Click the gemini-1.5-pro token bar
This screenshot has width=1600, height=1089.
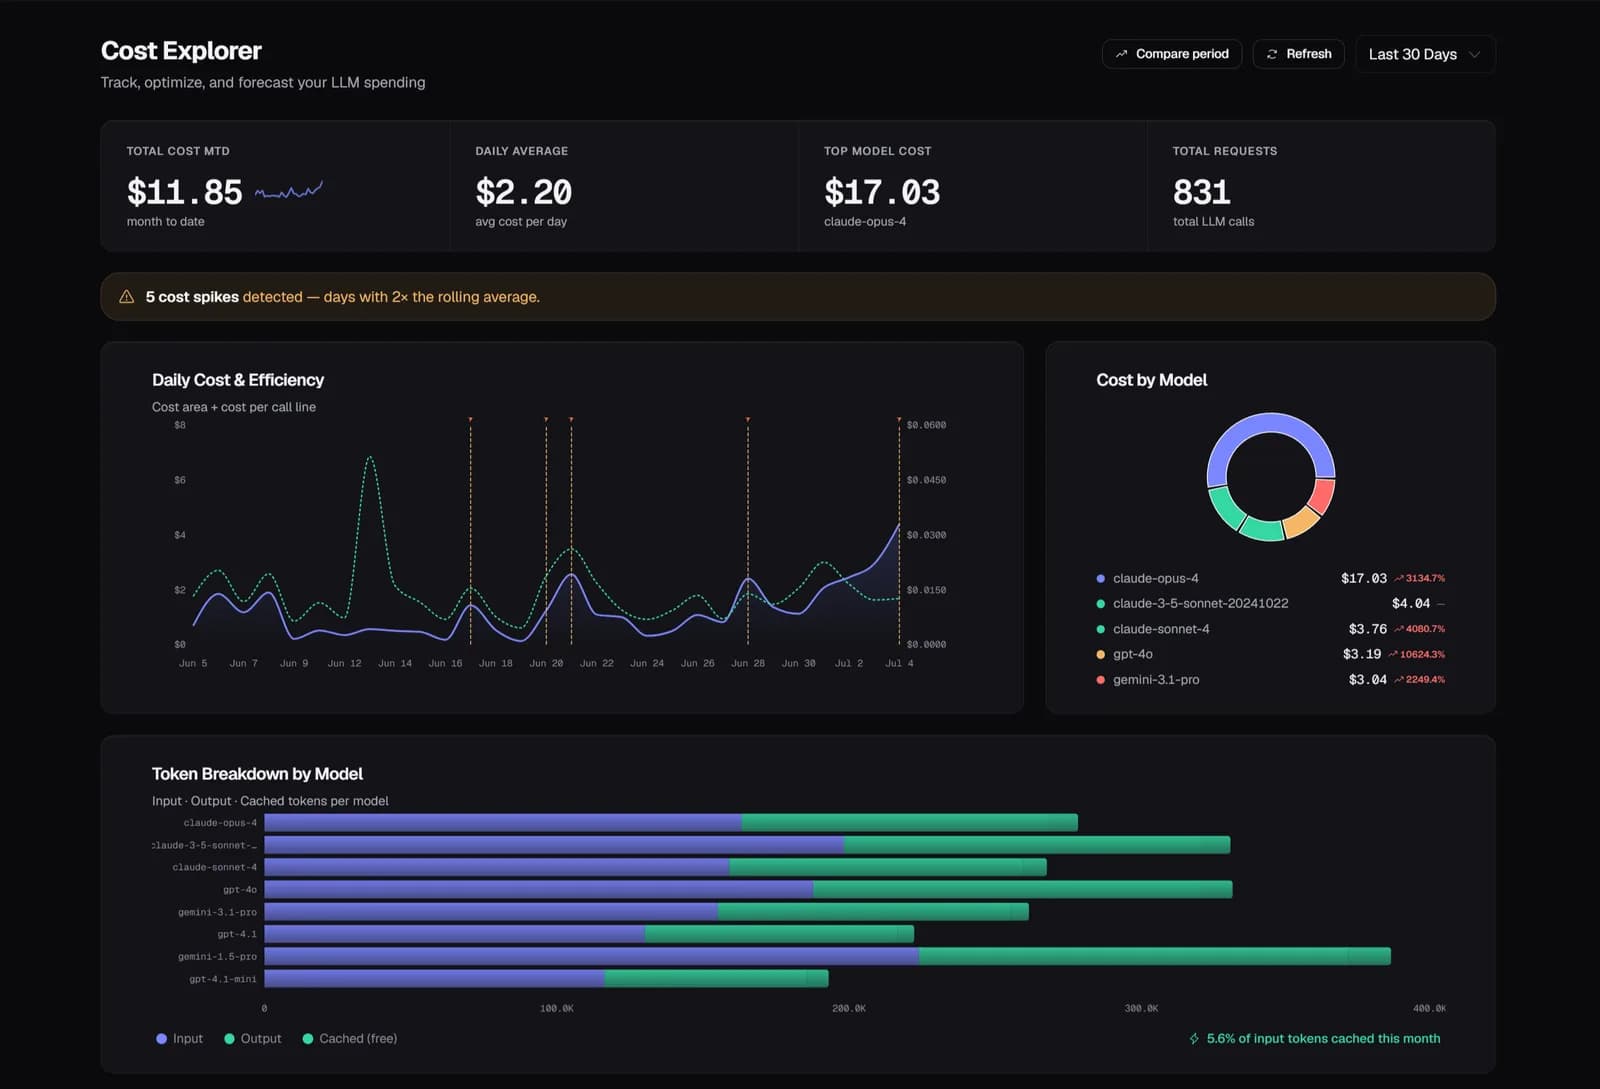pos(827,957)
